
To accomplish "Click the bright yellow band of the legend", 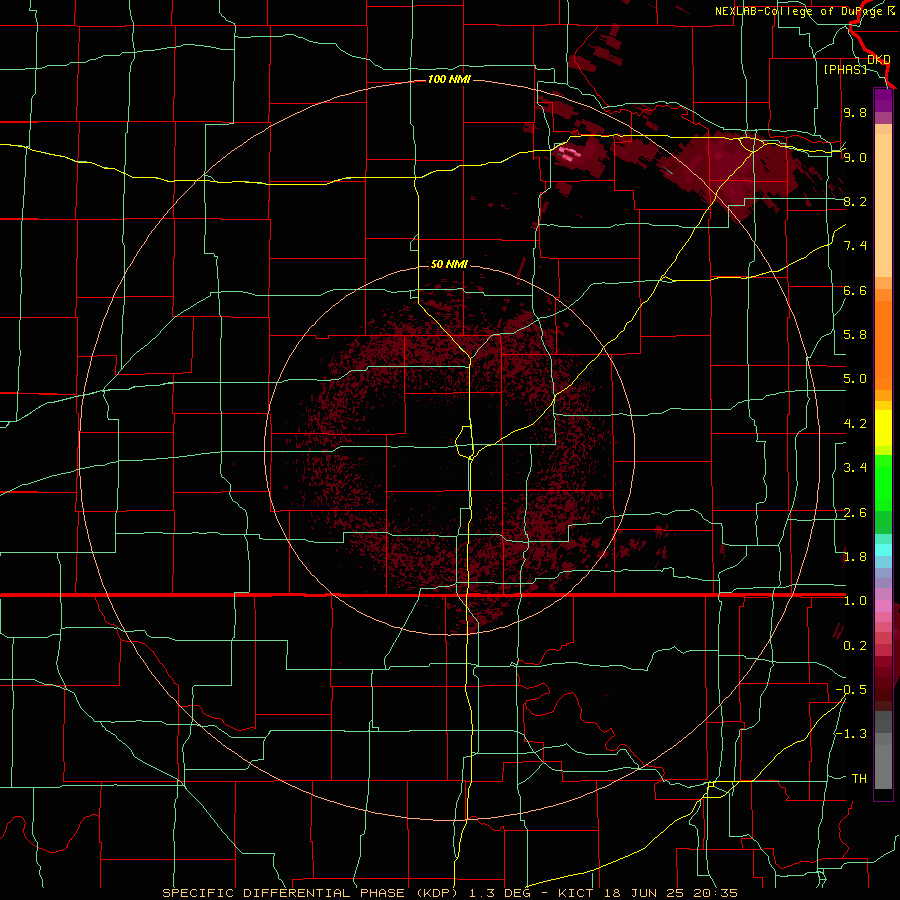I will point(883,428).
